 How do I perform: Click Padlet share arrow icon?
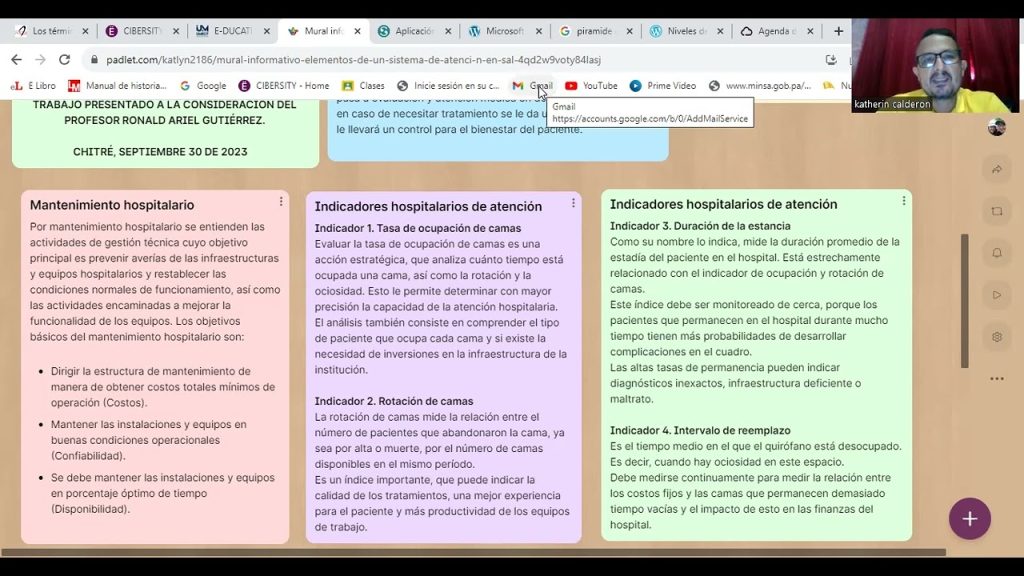pyautogui.click(x=997, y=169)
